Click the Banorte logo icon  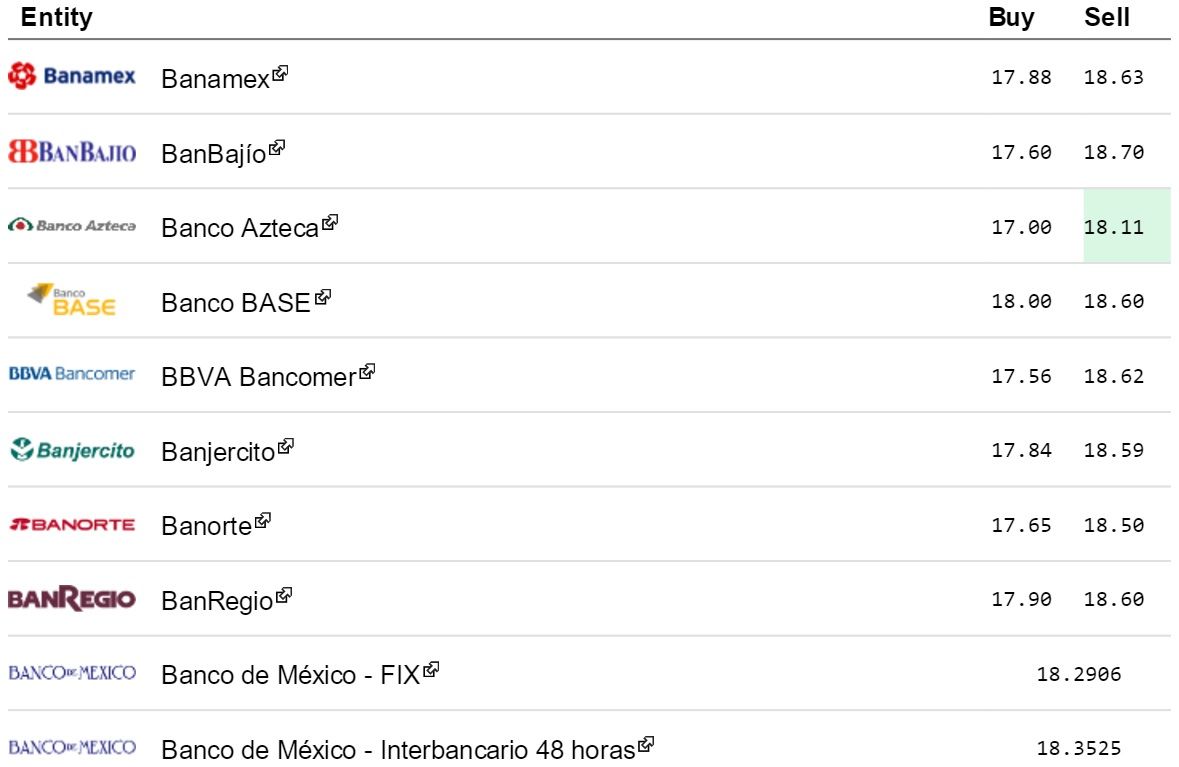71,524
